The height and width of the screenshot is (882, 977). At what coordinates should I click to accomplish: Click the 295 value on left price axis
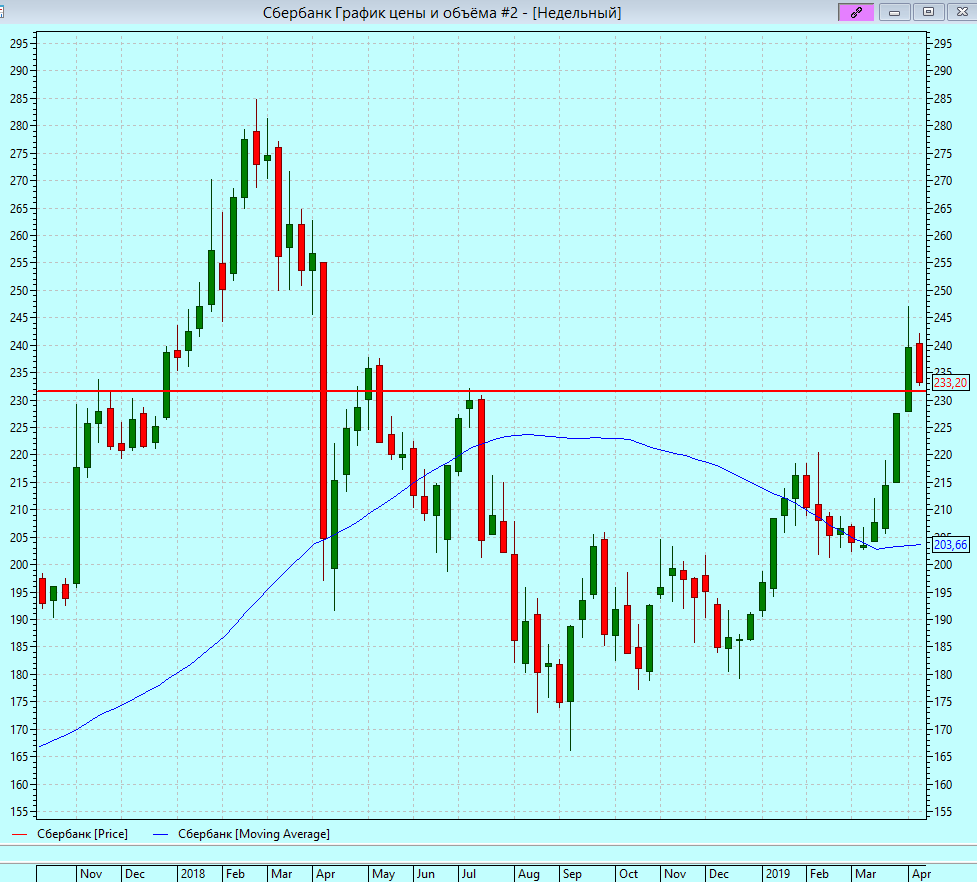pyautogui.click(x=19, y=44)
